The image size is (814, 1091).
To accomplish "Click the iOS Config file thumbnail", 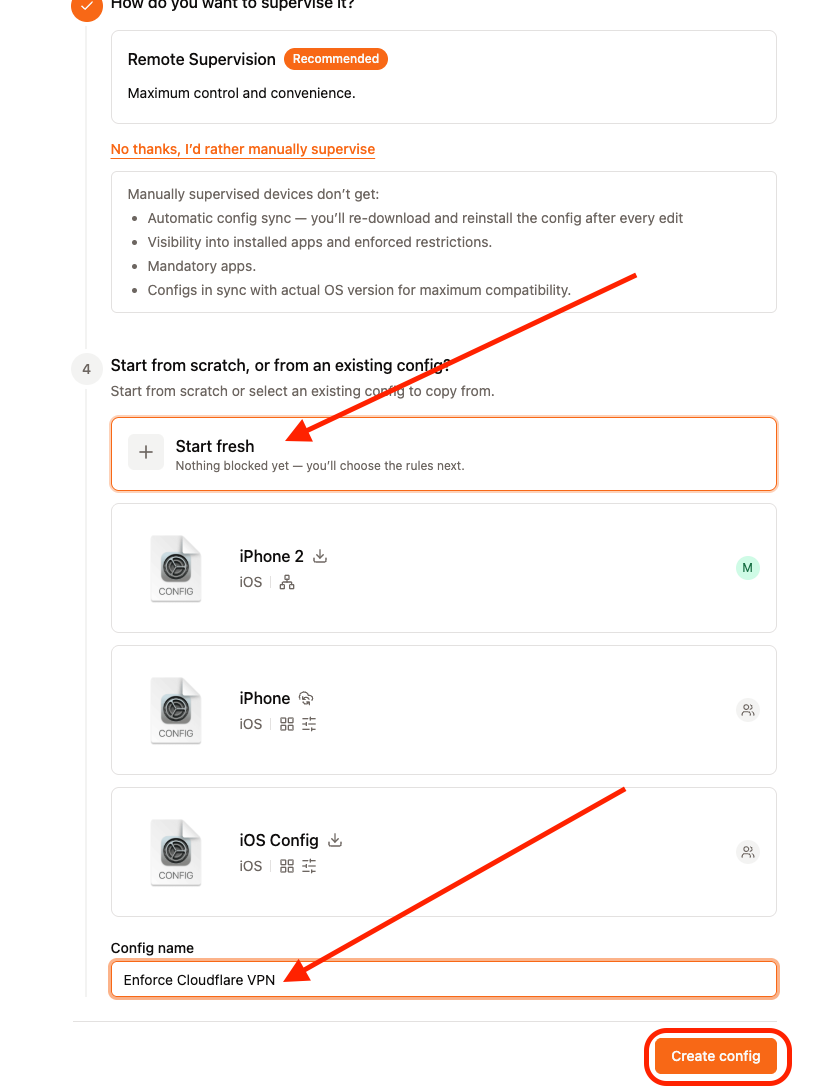I will pyautogui.click(x=176, y=852).
